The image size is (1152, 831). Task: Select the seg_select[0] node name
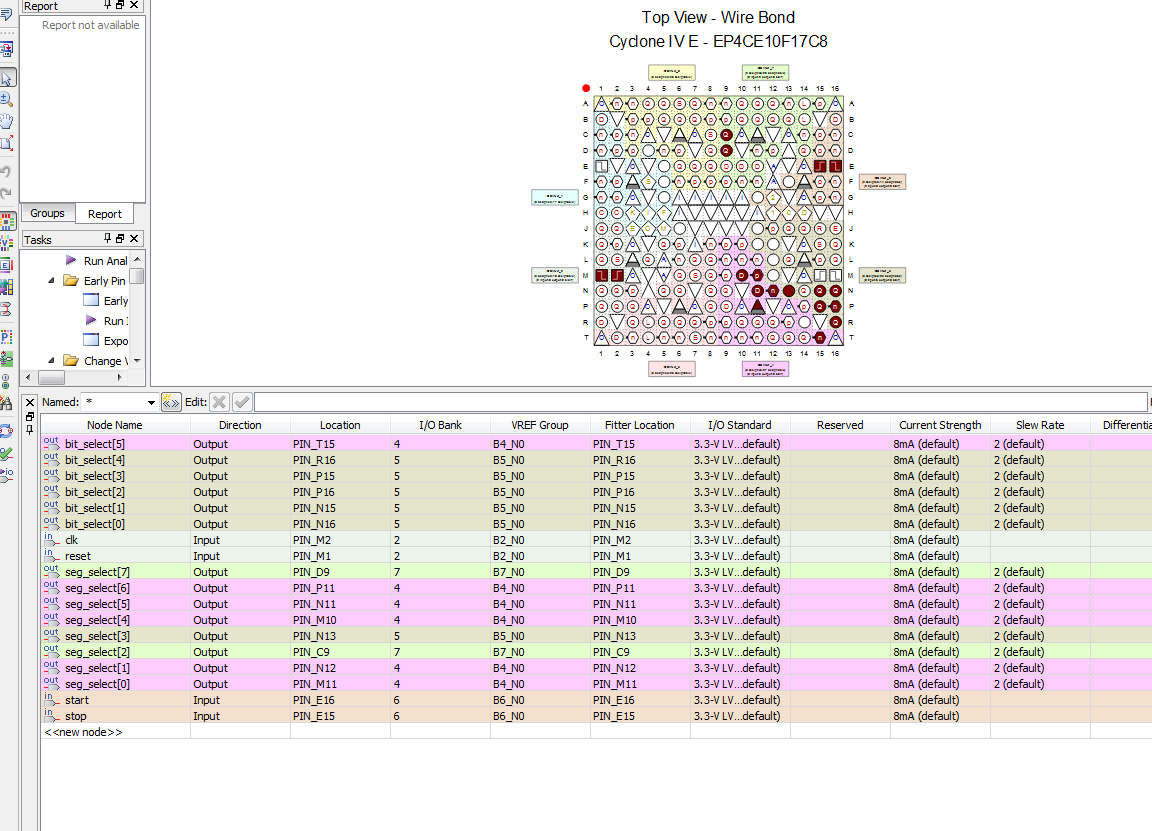coord(97,684)
